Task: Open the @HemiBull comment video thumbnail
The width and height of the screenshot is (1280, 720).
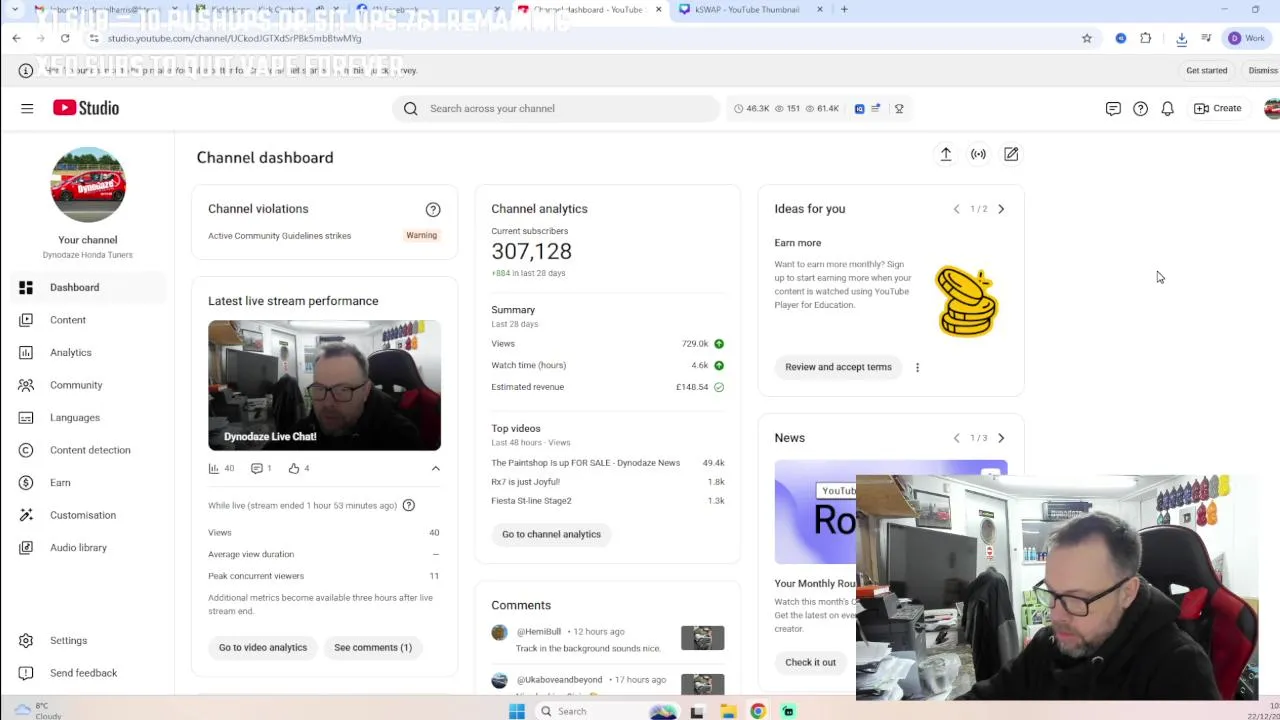Action: coord(702,638)
